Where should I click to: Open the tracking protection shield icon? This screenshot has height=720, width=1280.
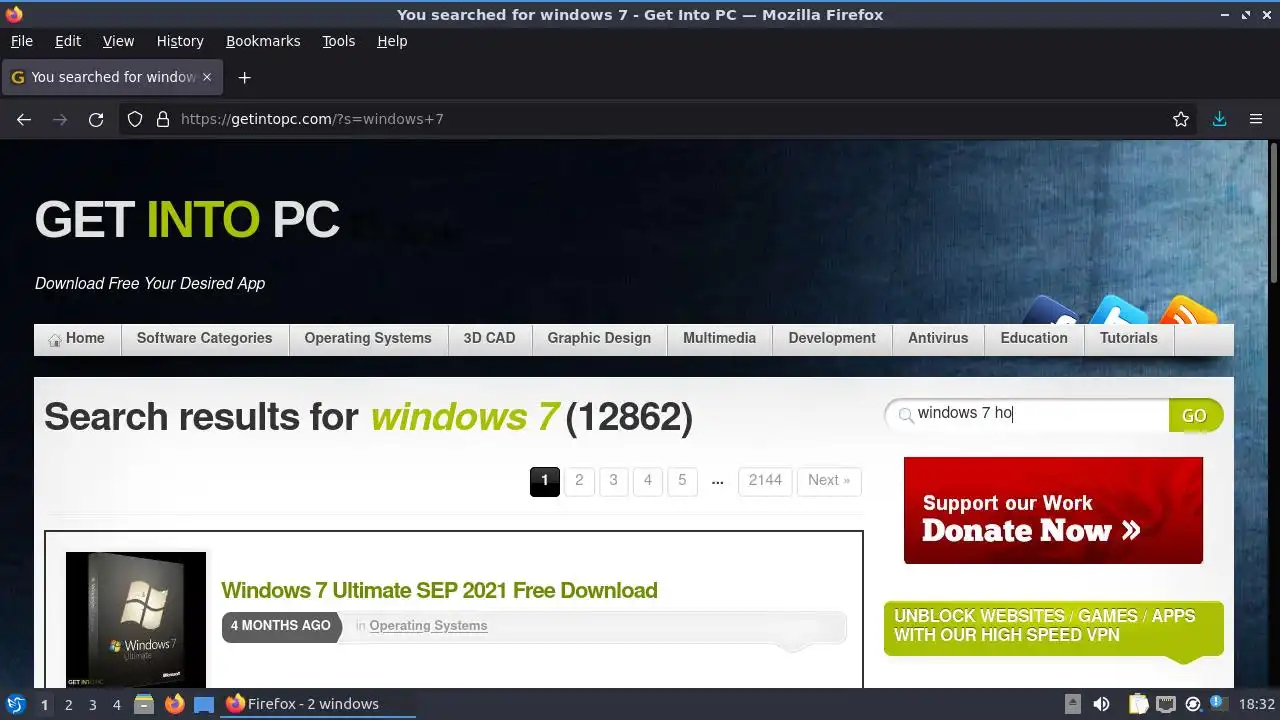coord(135,119)
